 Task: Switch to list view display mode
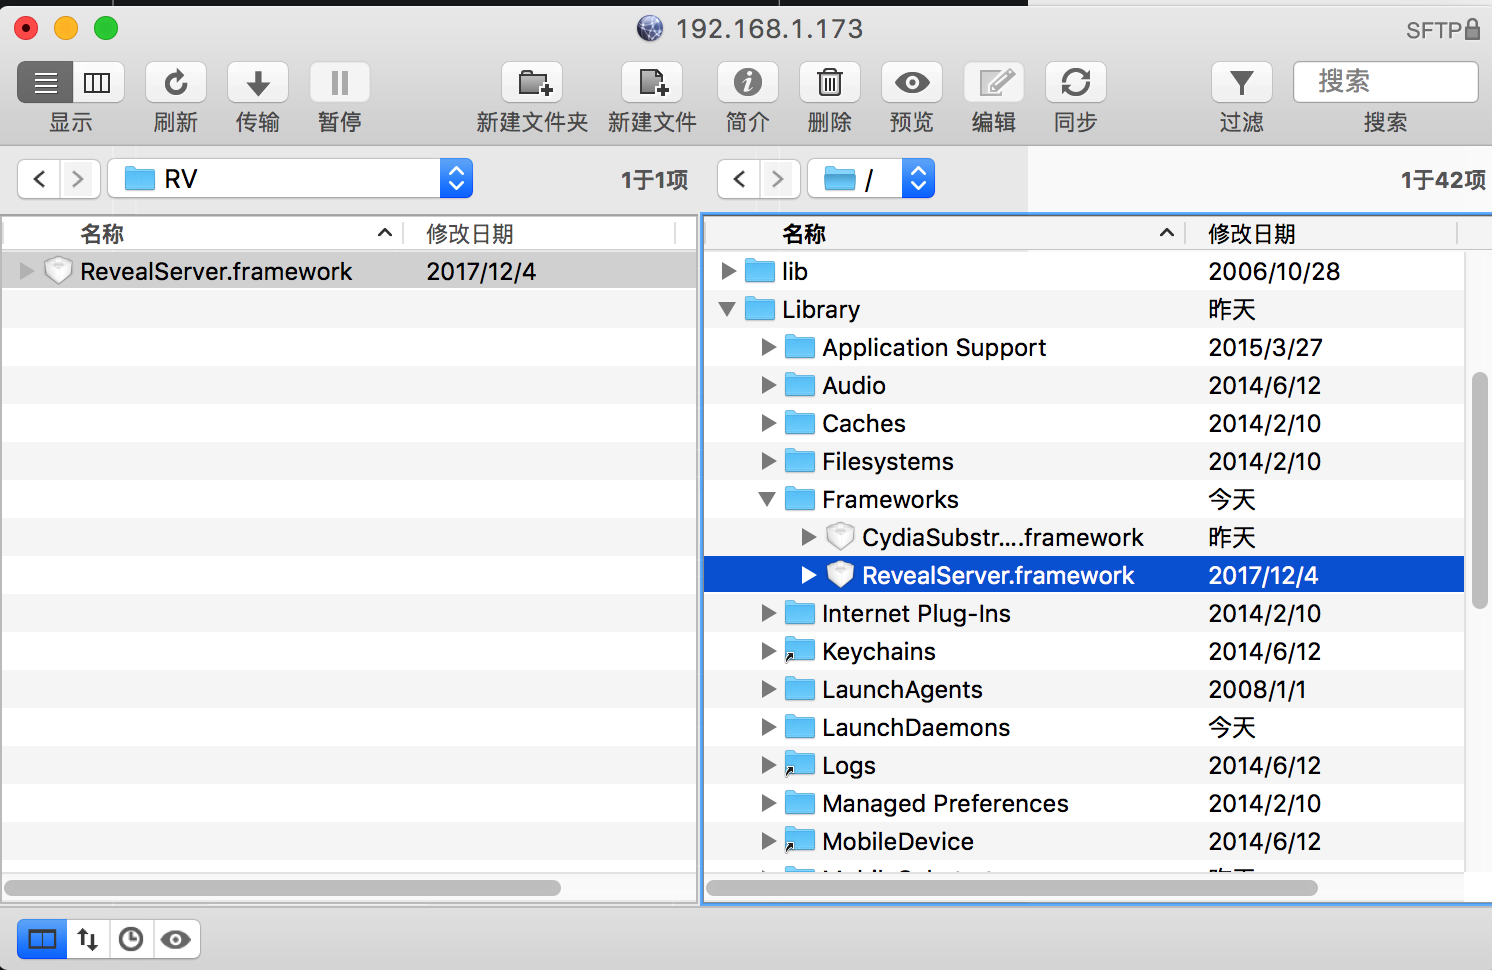click(45, 82)
